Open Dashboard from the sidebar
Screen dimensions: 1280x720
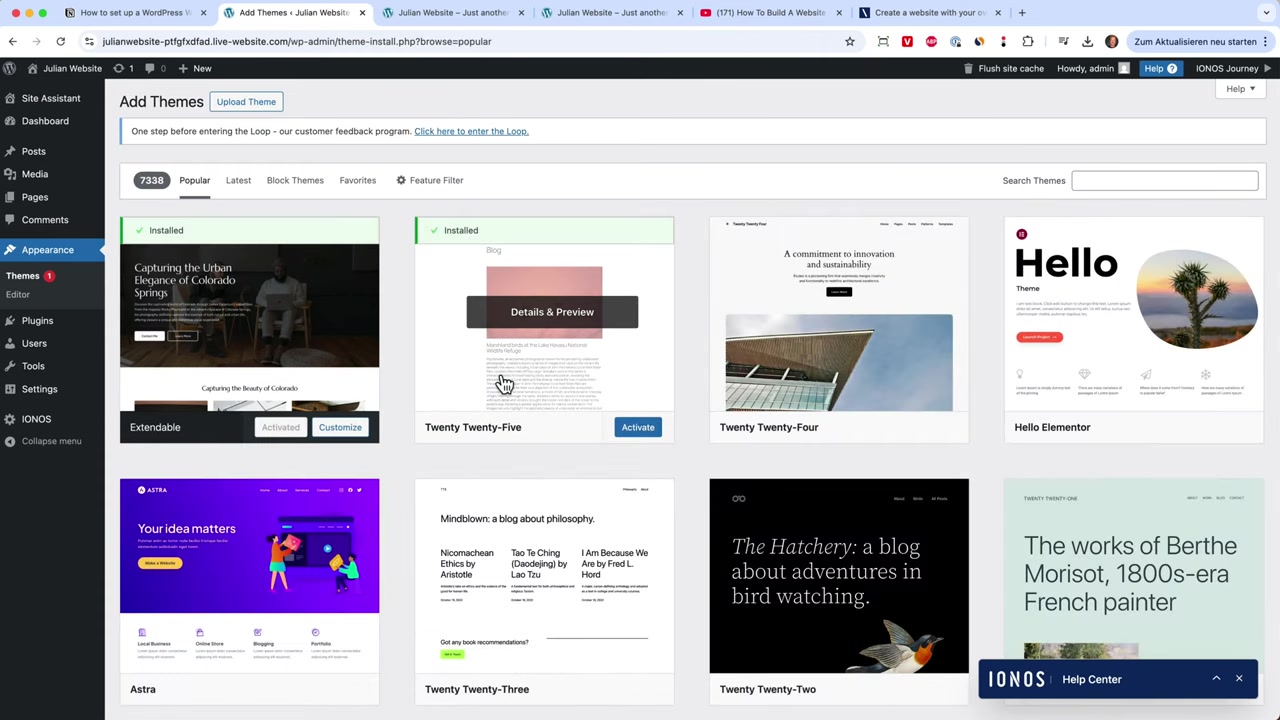(45, 121)
